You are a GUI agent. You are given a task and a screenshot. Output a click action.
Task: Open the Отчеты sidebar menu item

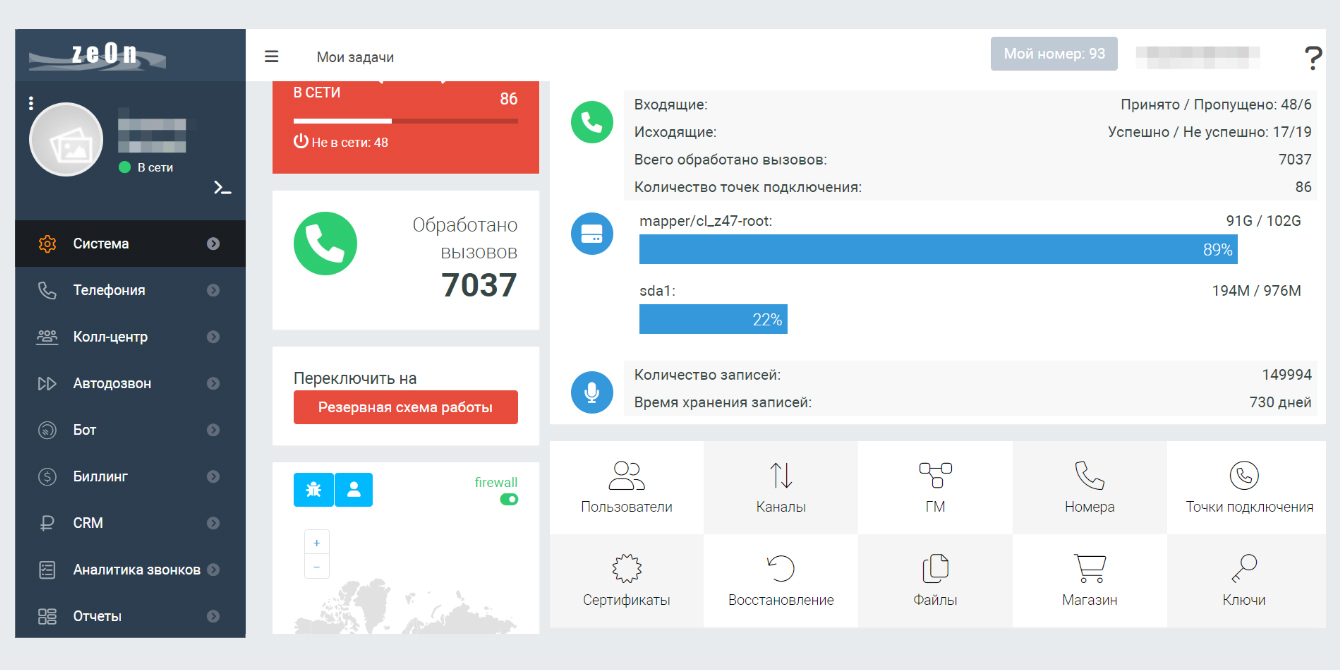[x=130, y=616]
